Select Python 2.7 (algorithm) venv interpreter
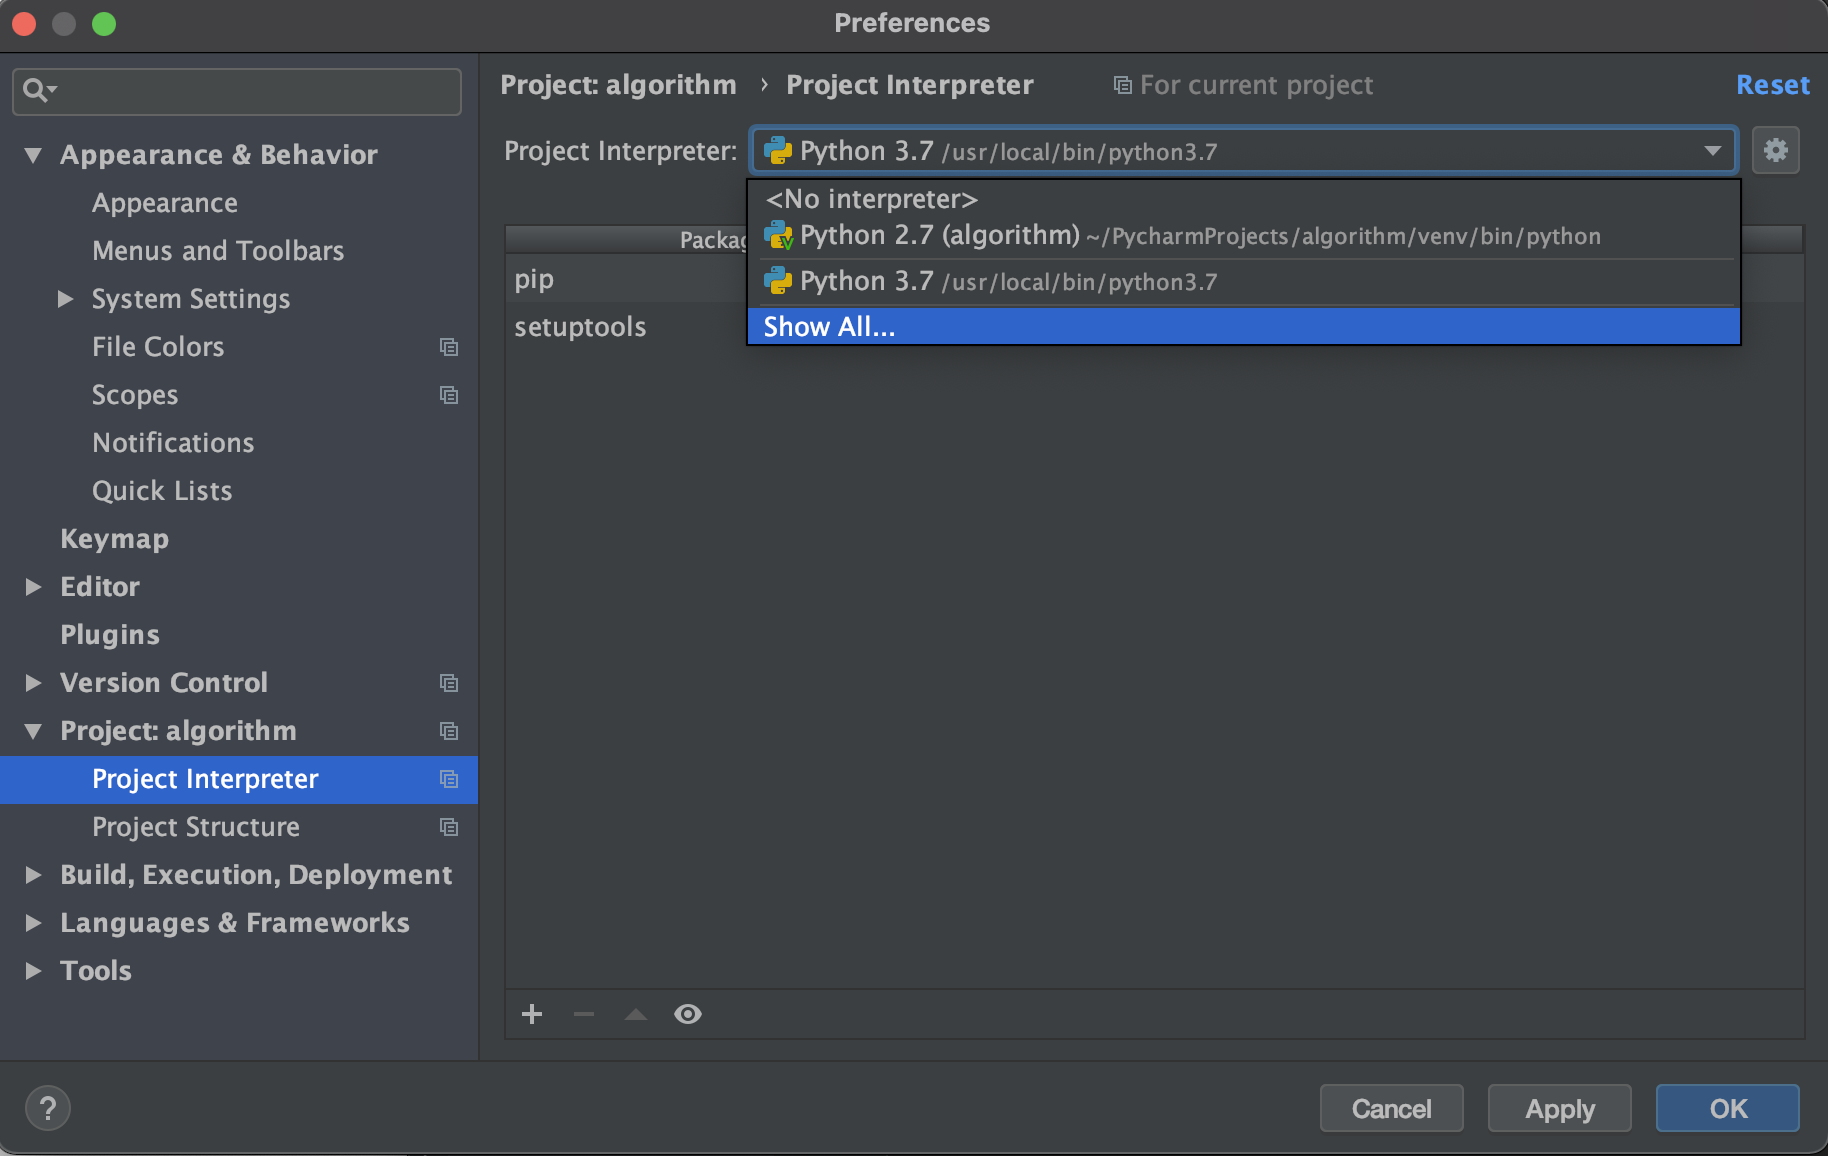 point(1244,236)
